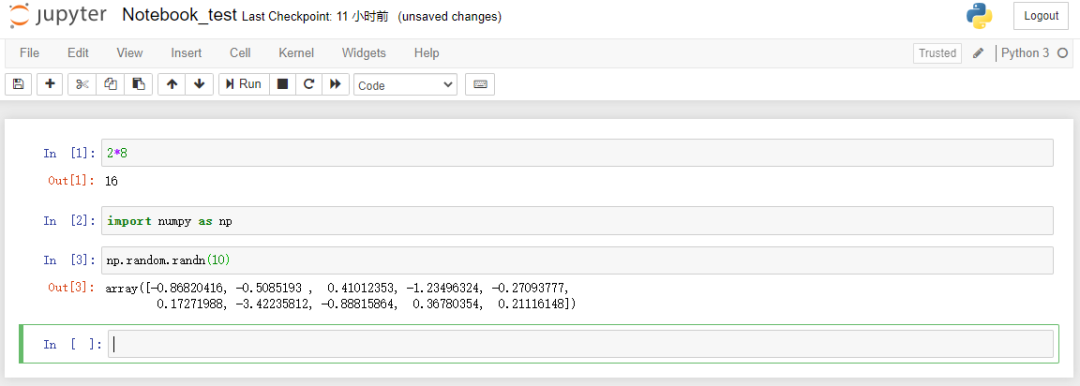Paste cells below icon

tap(138, 84)
